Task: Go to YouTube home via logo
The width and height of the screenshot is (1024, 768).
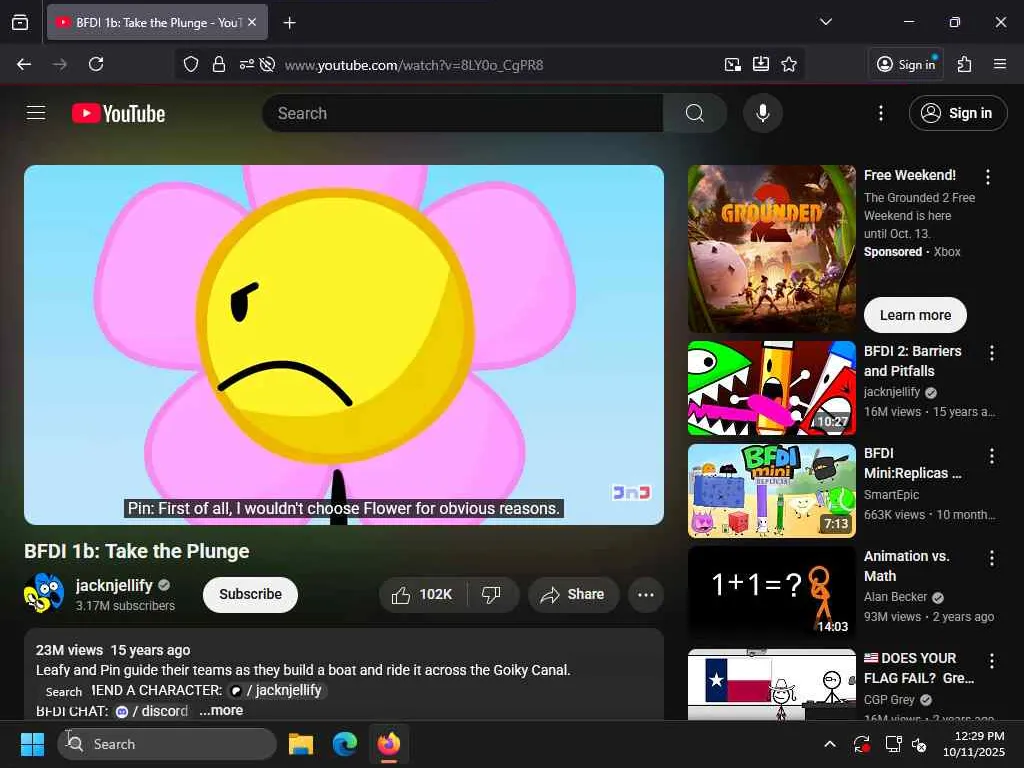Action: (118, 114)
